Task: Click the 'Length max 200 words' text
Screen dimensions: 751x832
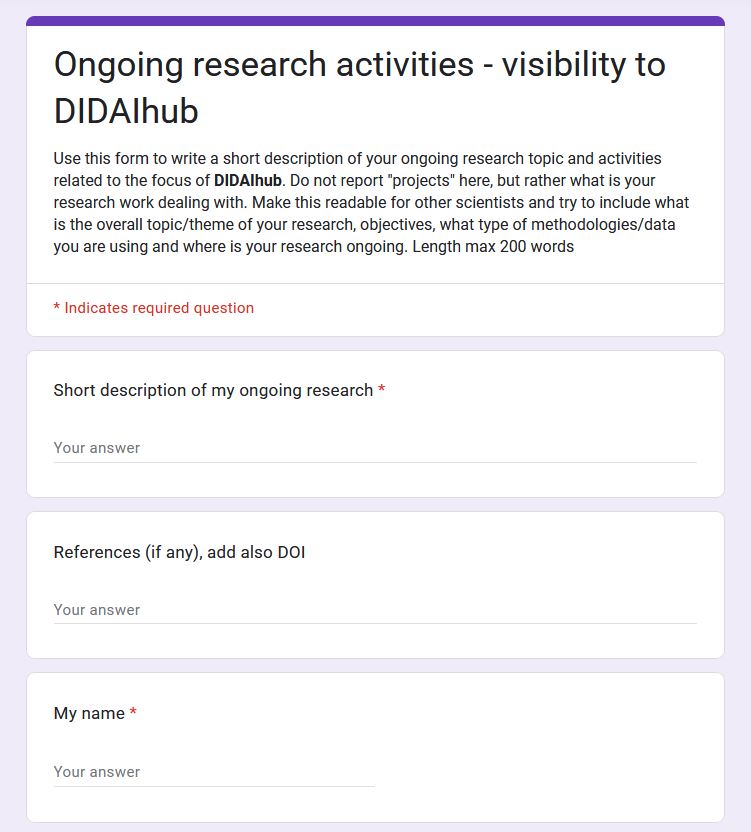Action: click(493, 247)
